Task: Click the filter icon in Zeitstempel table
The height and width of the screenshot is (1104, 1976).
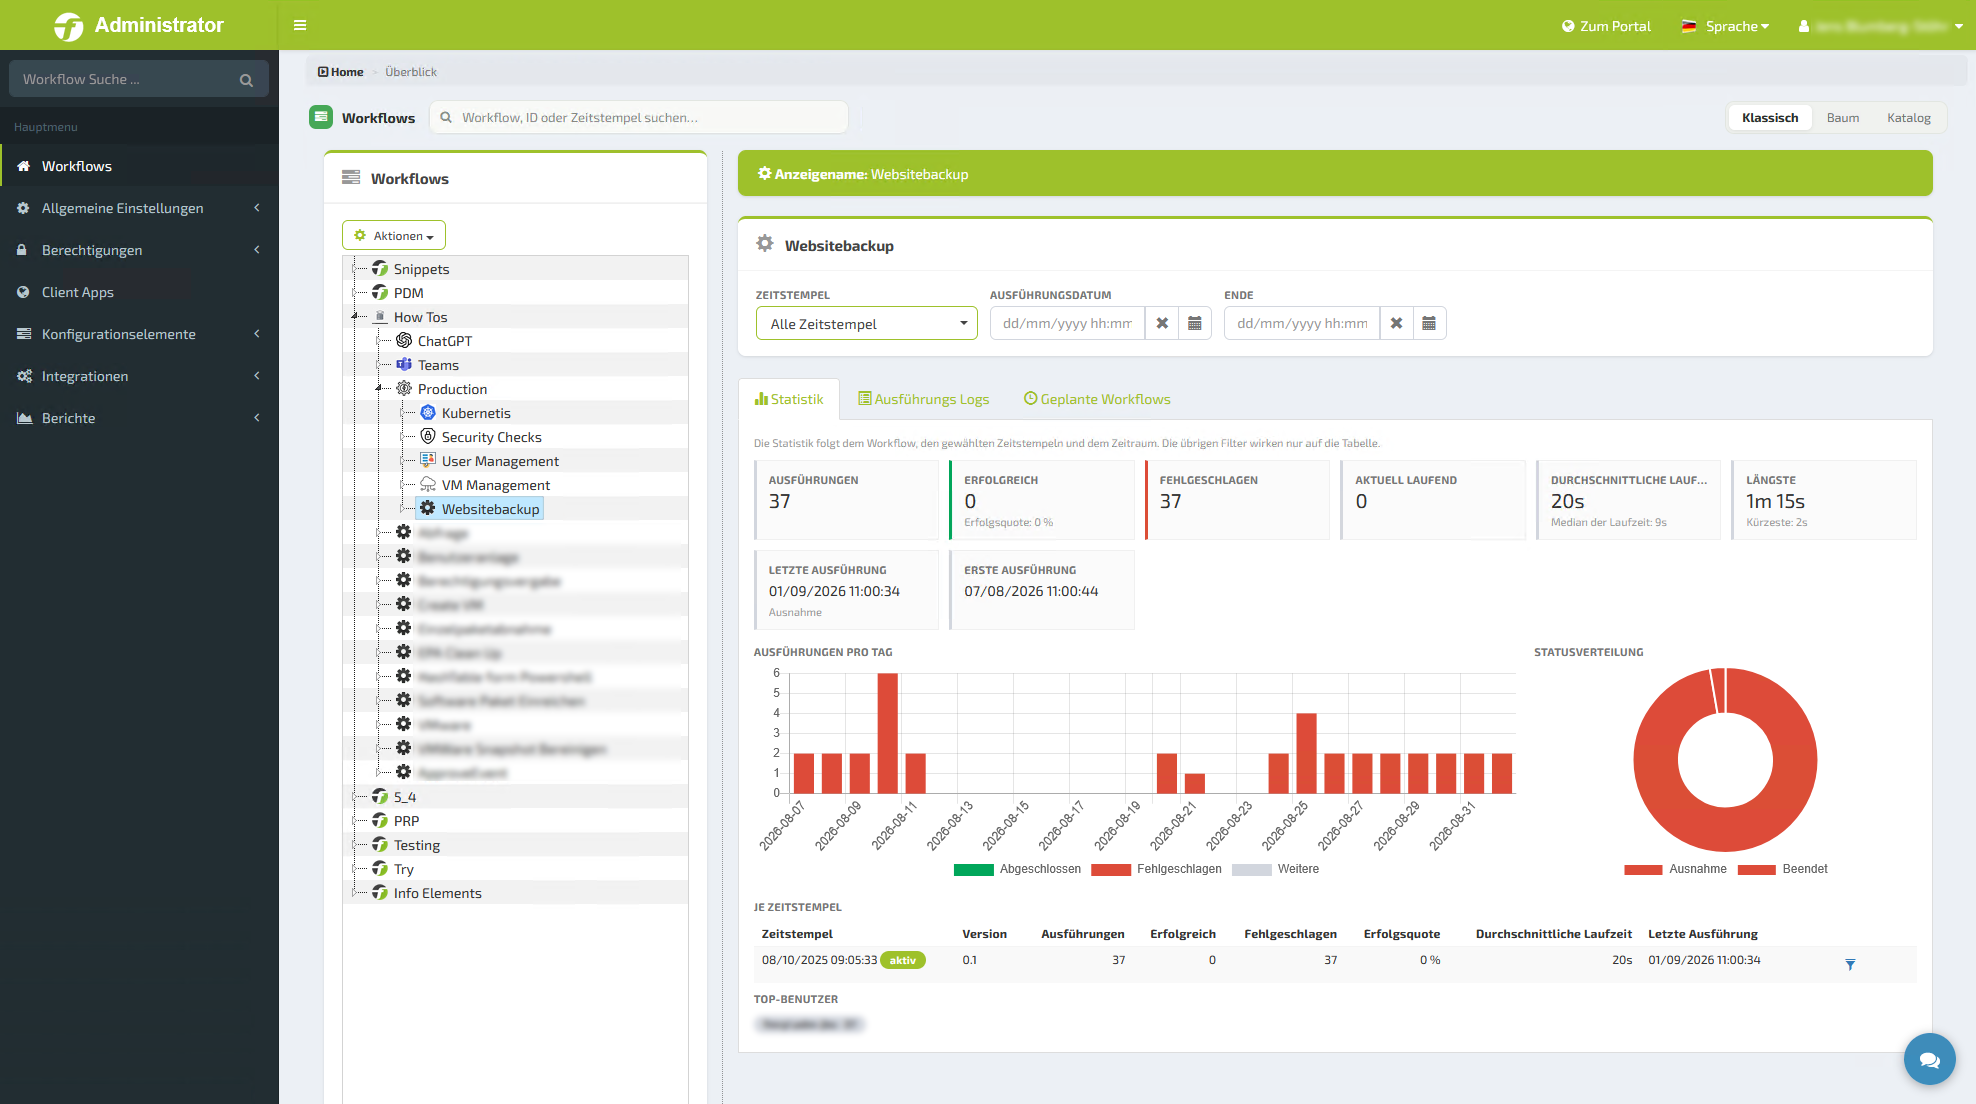Action: pos(1850,964)
